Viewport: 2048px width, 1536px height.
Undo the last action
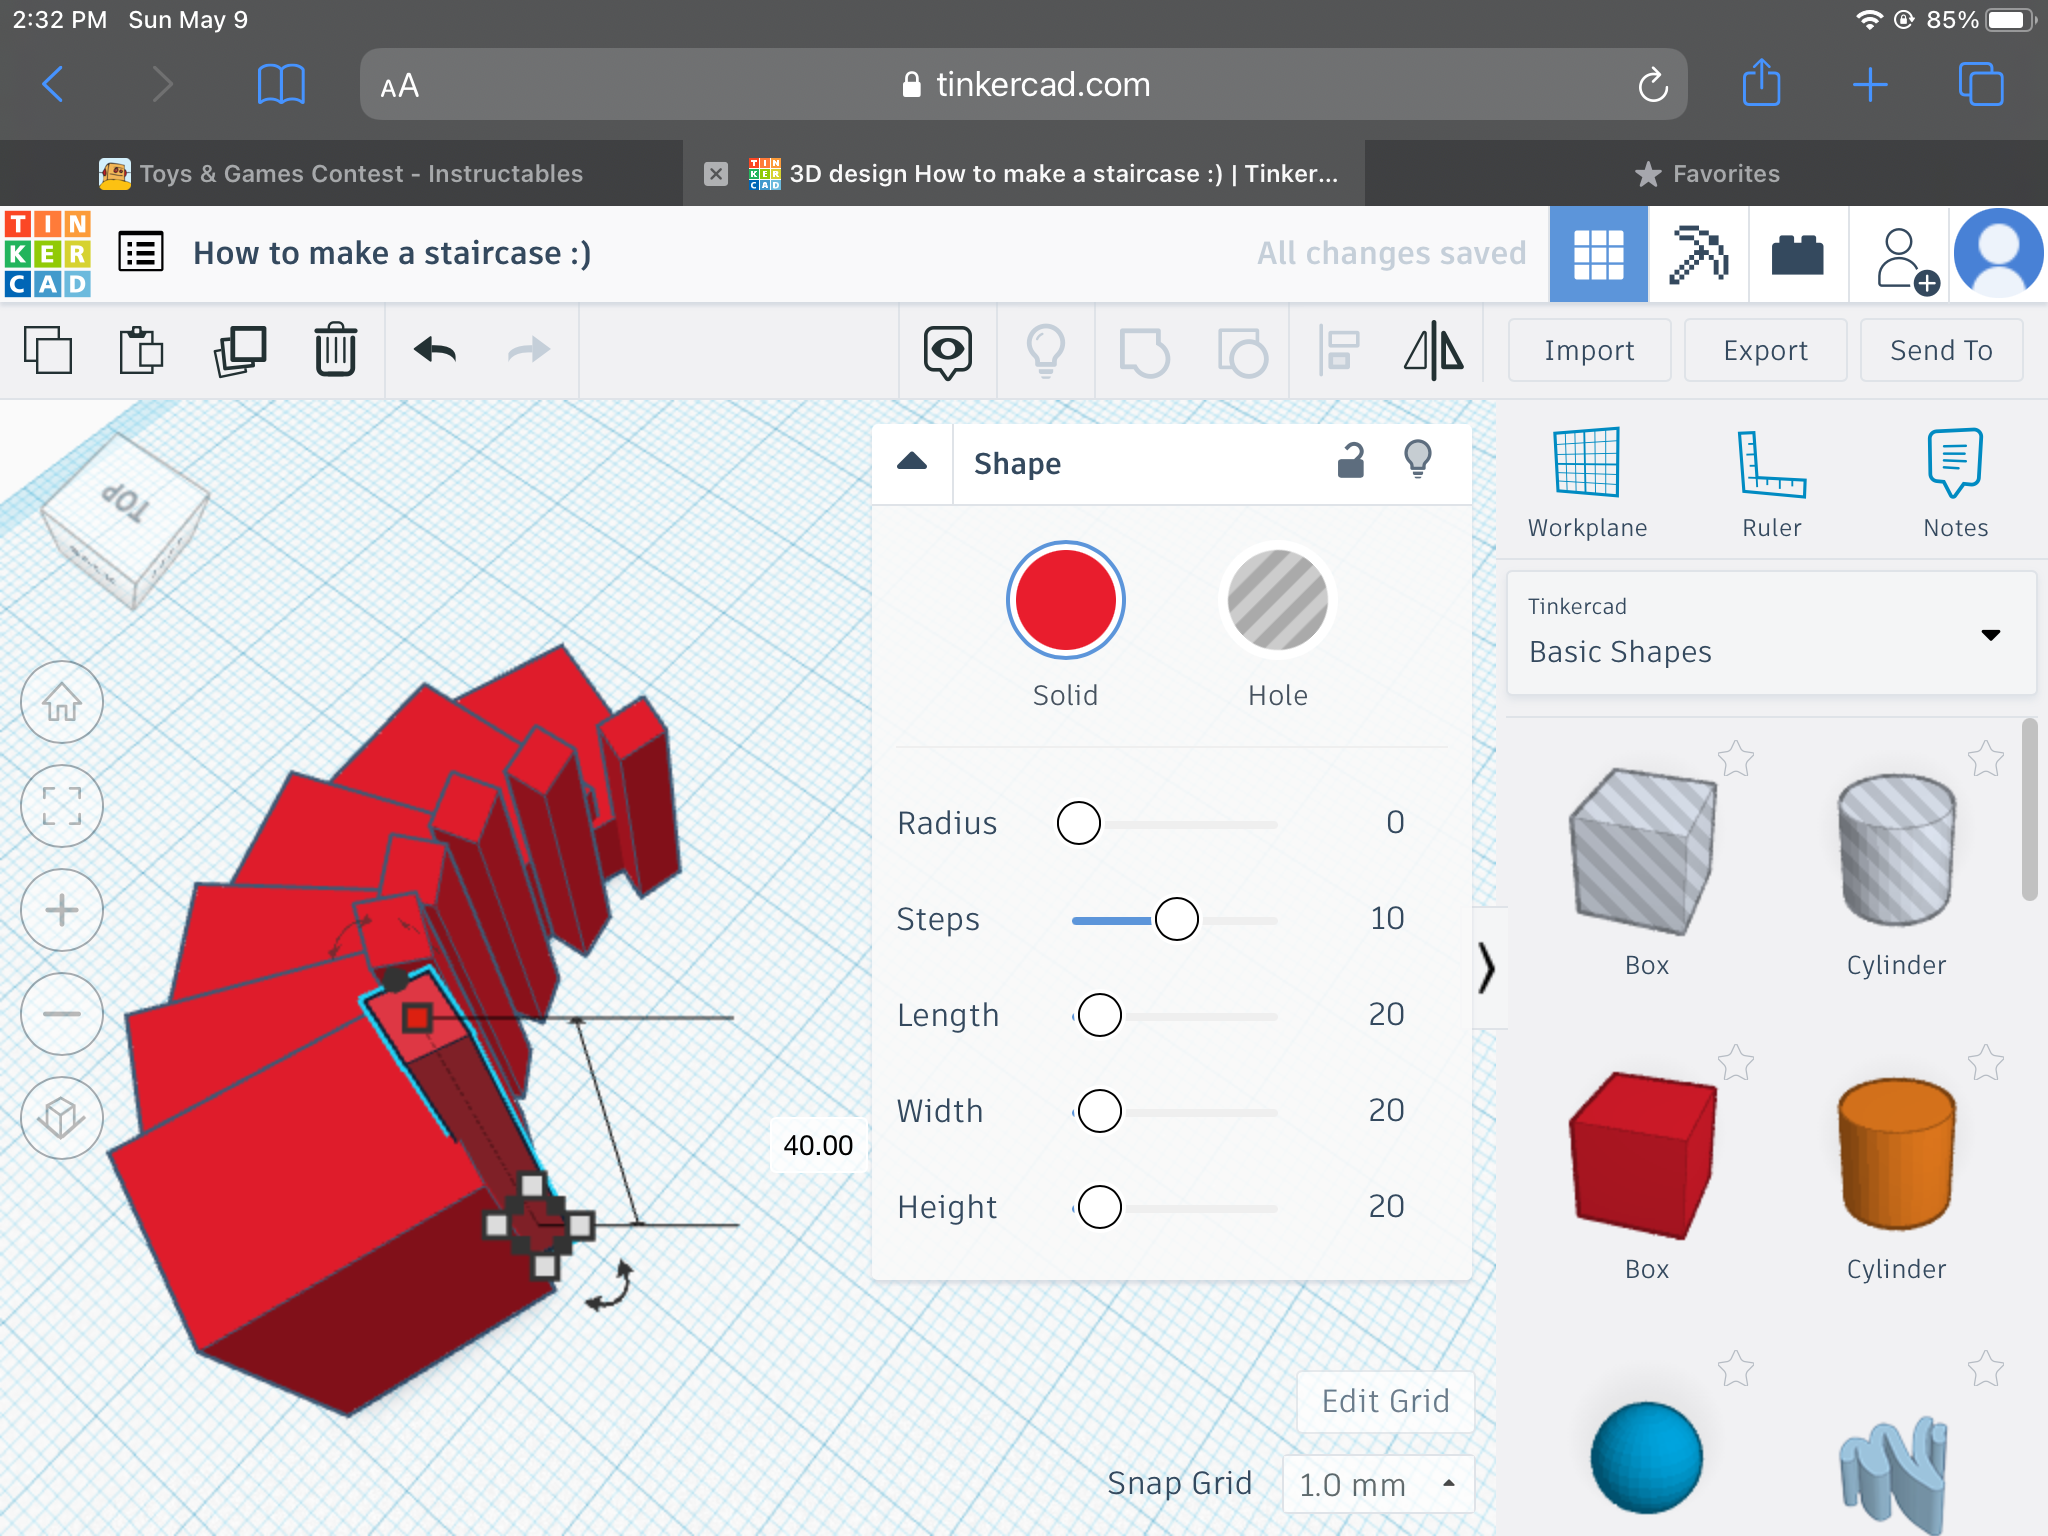point(435,350)
